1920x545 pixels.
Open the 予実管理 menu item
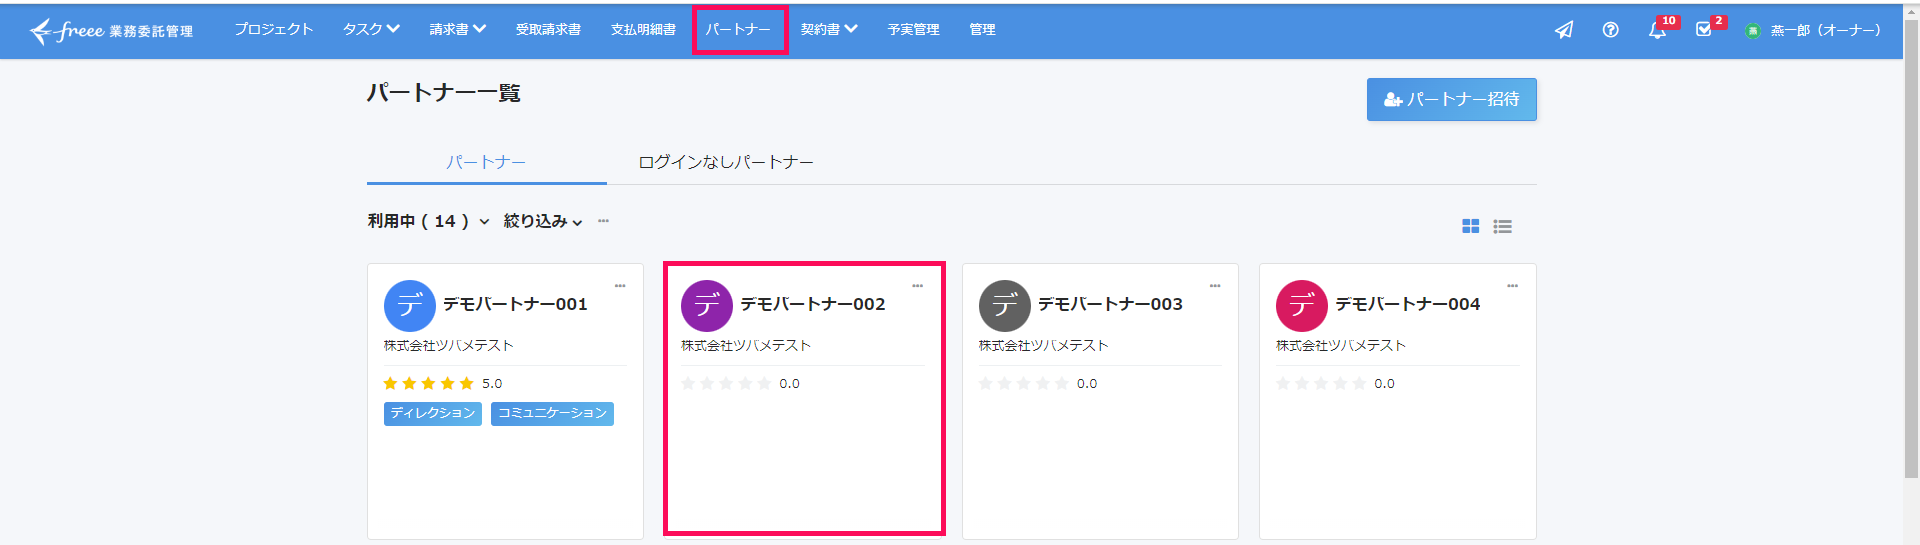click(x=913, y=30)
